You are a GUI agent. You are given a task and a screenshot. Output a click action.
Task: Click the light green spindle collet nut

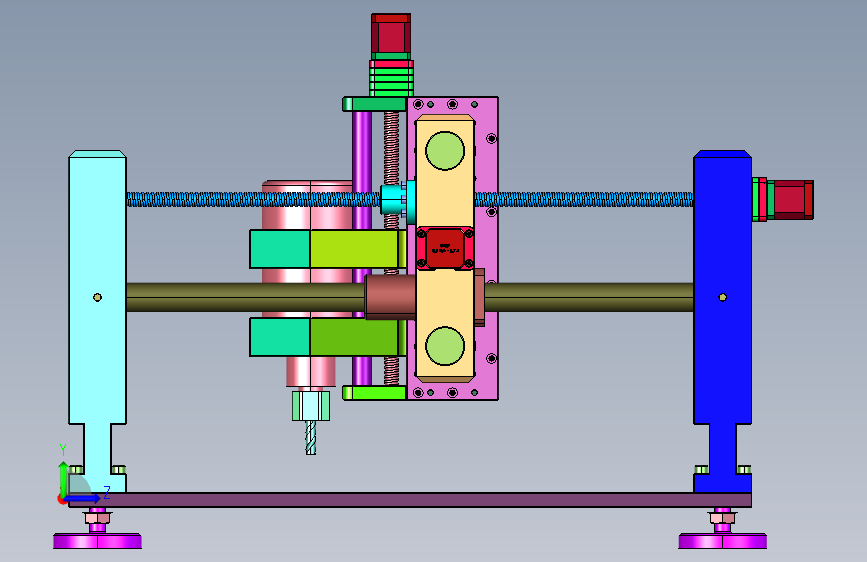pyautogui.click(x=311, y=405)
